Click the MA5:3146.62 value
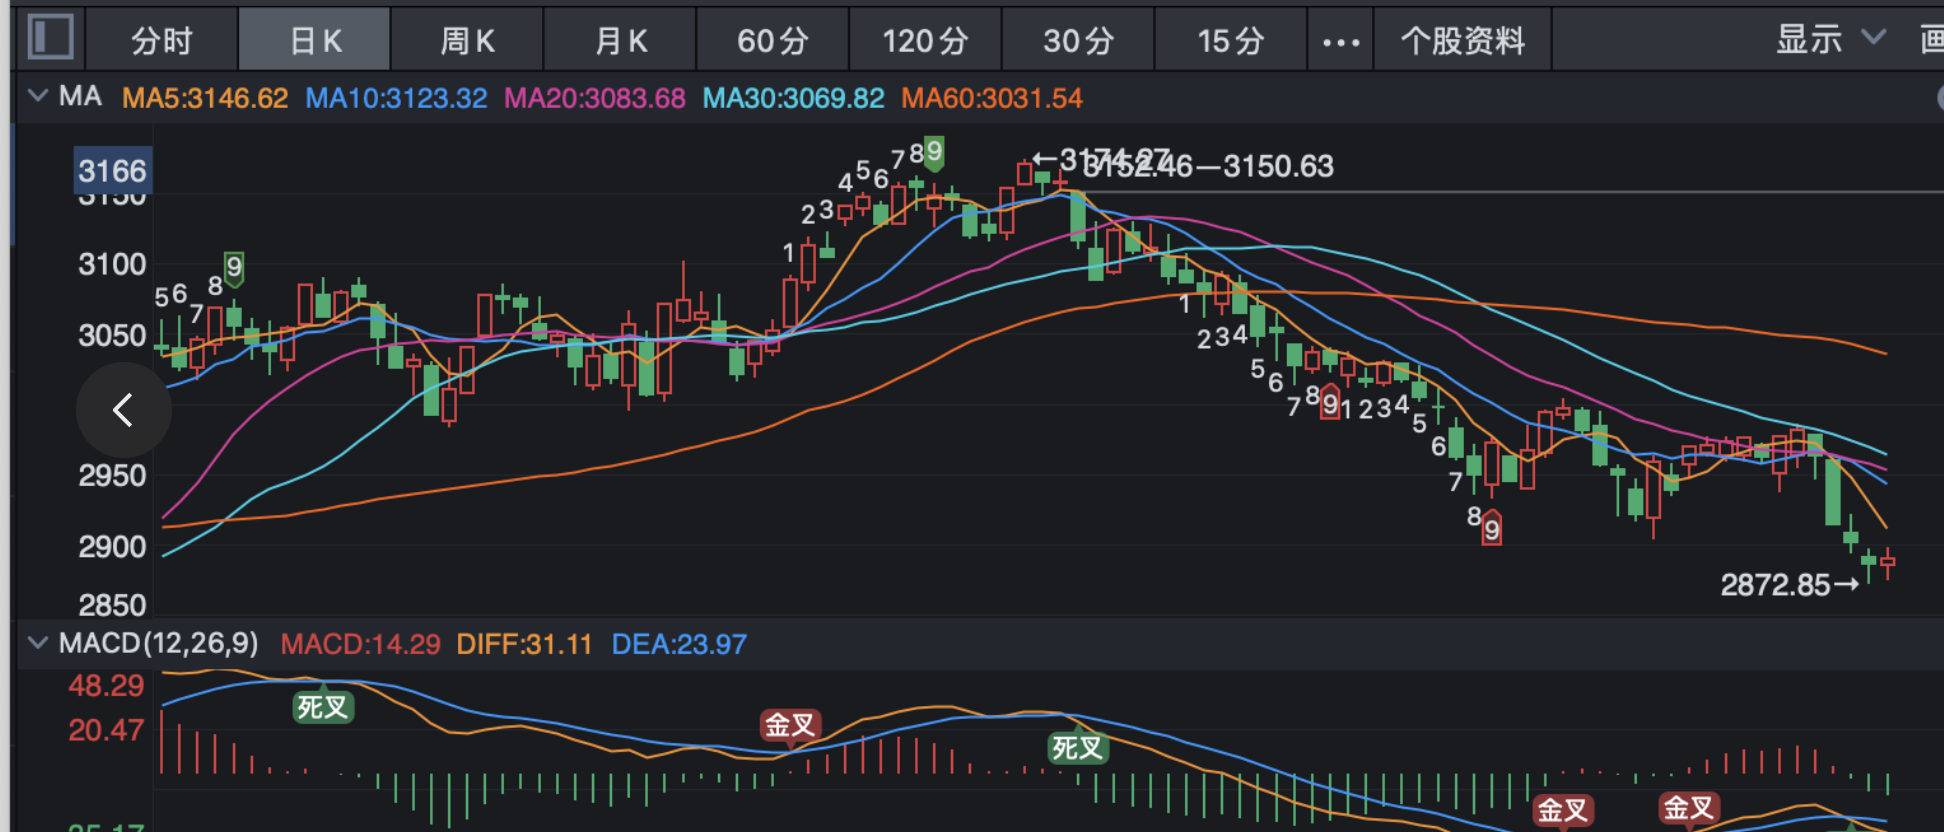This screenshot has height=832, width=1944. point(205,98)
